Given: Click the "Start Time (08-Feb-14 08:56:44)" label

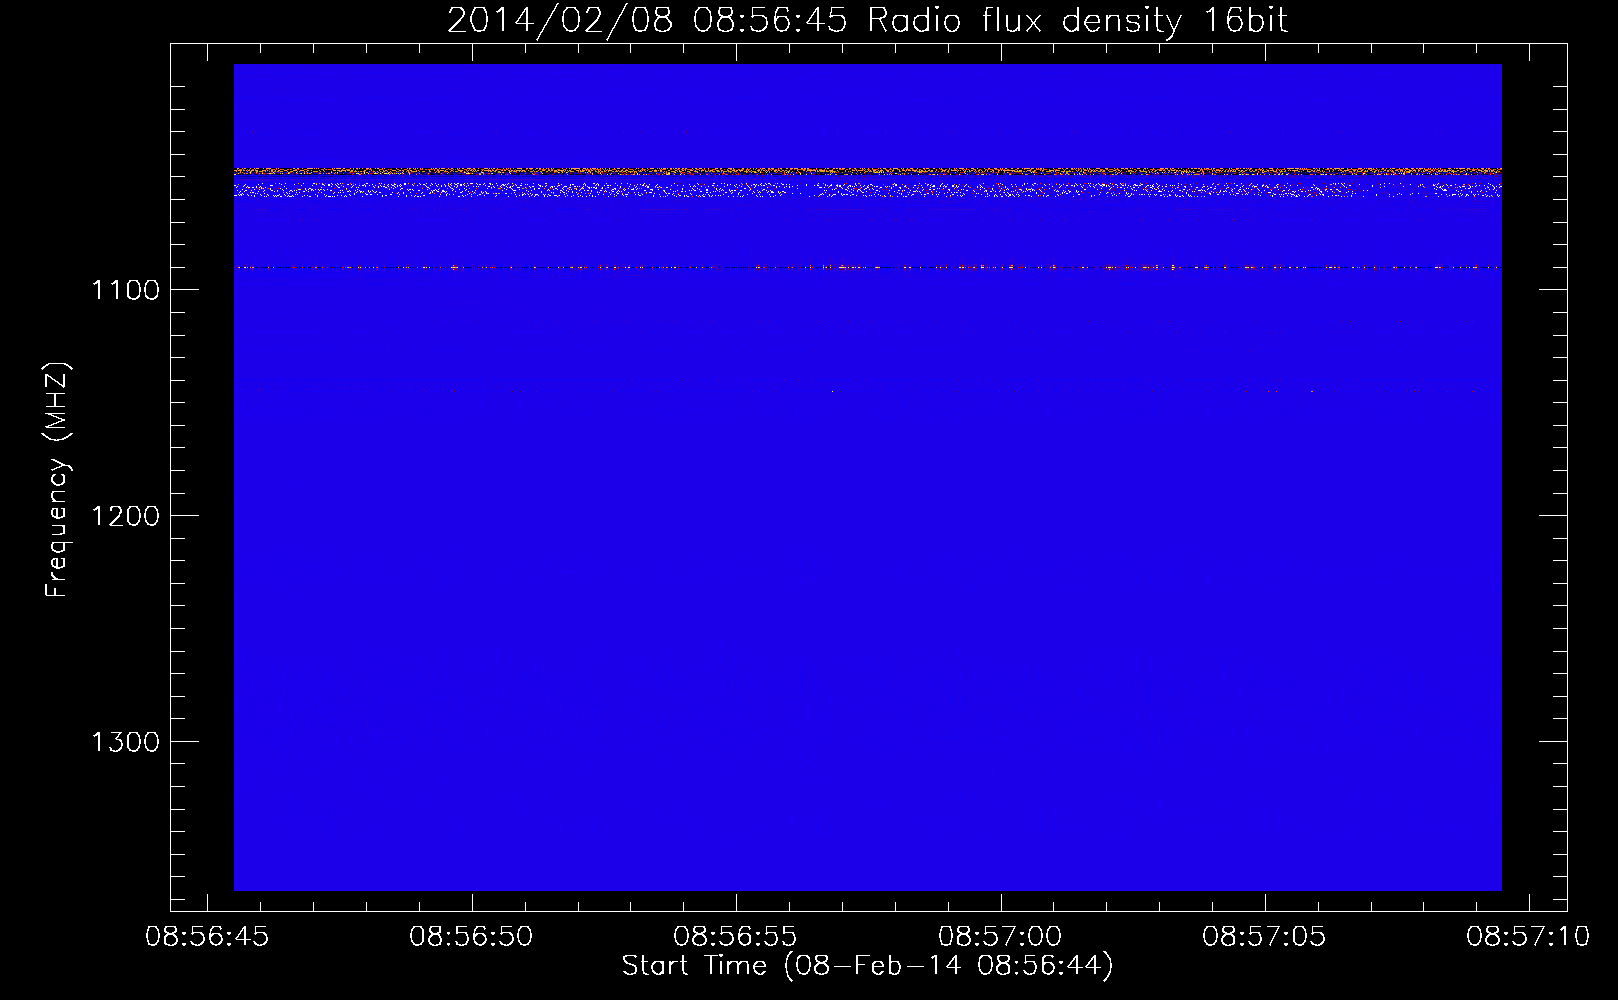Looking at the screenshot, I should [868, 966].
